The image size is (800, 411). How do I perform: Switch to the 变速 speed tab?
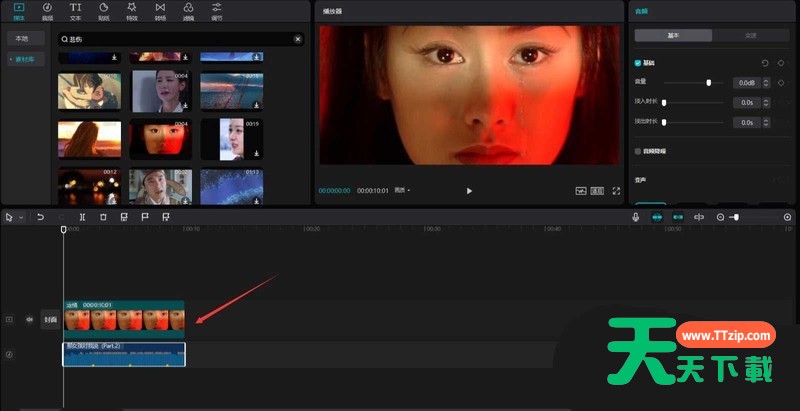pyautogui.click(x=751, y=35)
